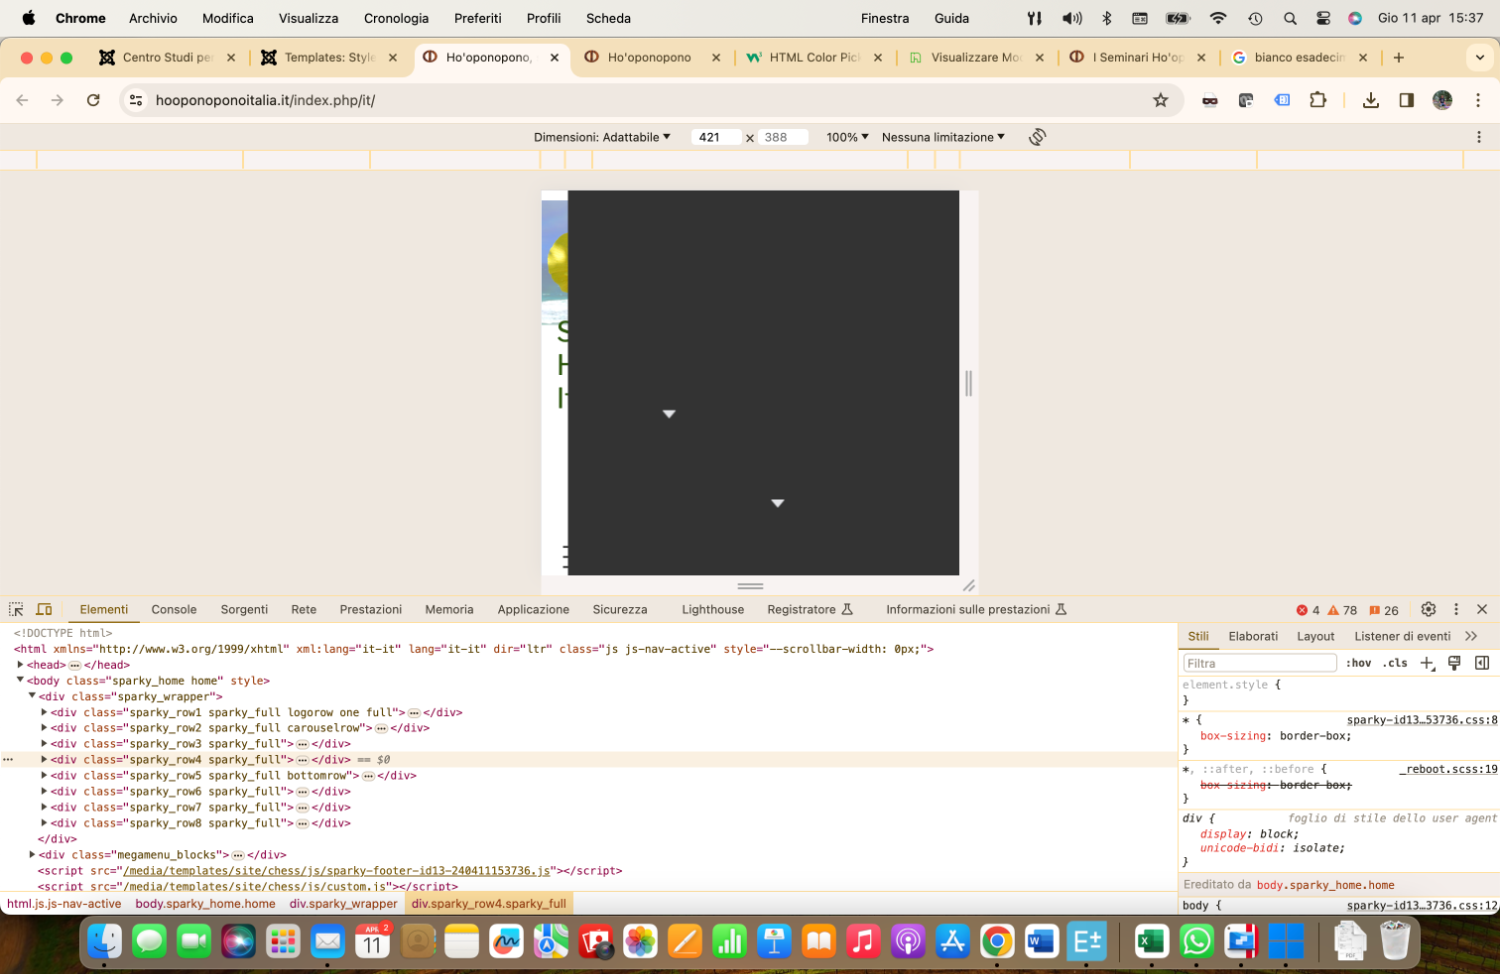Screen dimensions: 1500x974
Task: Open WhatsApp from the Dock
Action: 1196,941
